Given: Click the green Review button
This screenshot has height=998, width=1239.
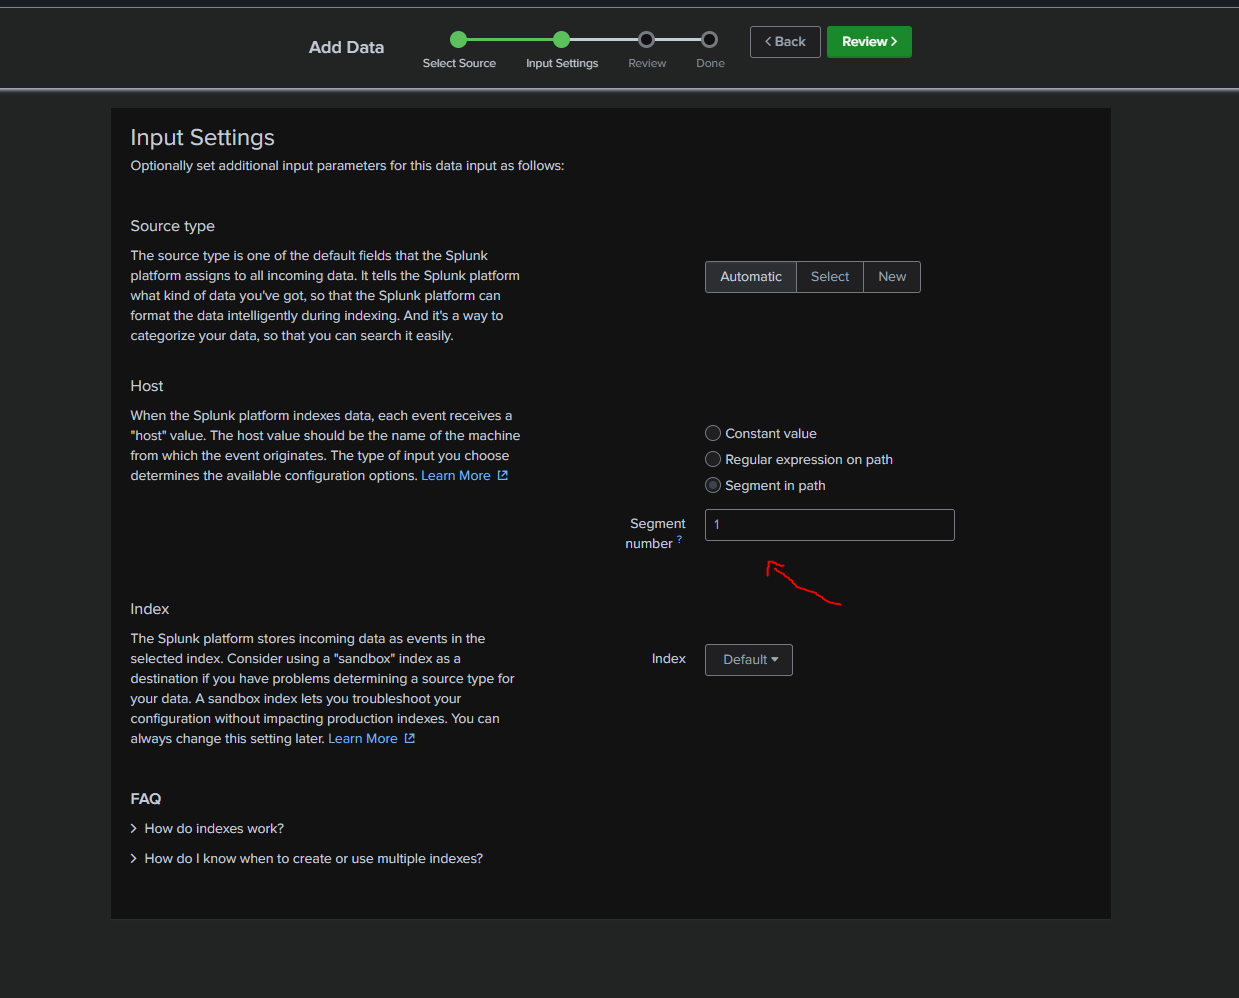Looking at the screenshot, I should pyautogui.click(x=868, y=41).
